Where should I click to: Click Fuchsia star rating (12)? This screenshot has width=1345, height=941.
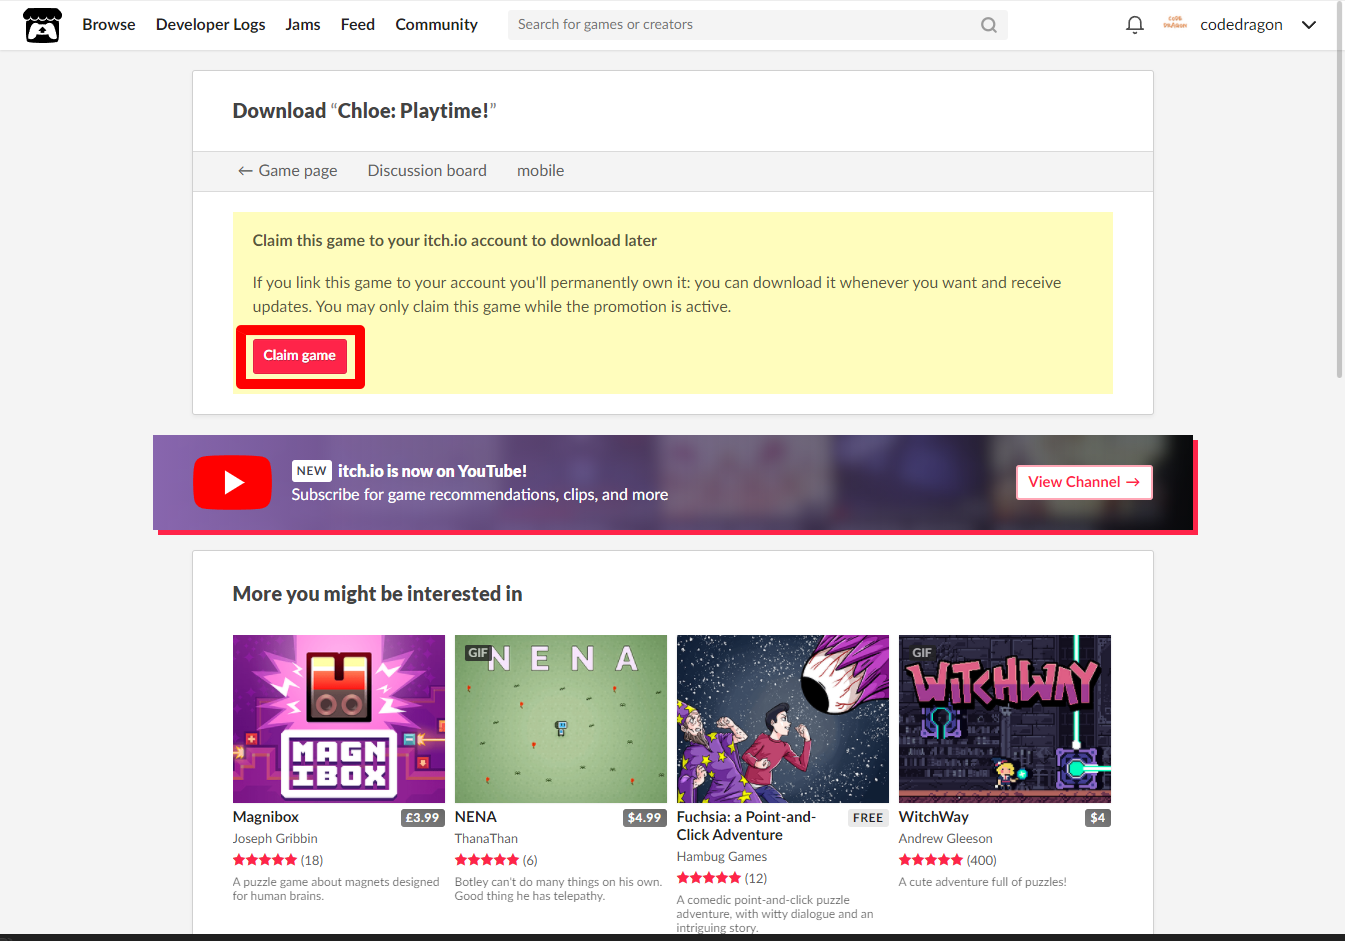point(722,878)
